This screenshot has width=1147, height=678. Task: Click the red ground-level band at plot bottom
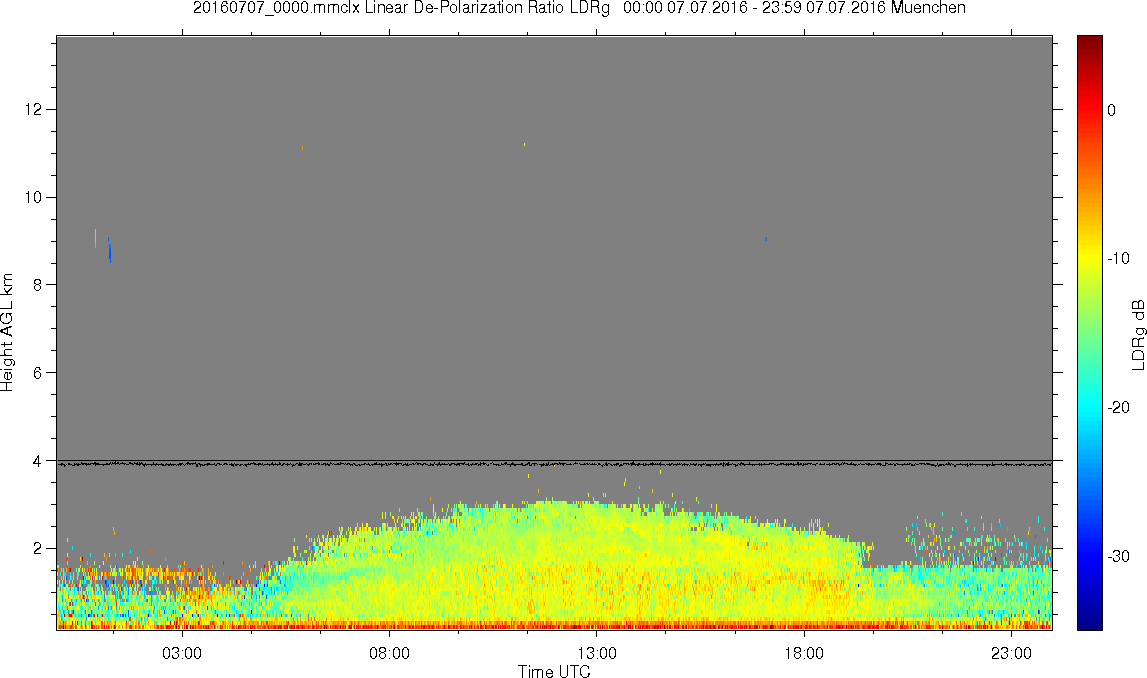point(554,625)
